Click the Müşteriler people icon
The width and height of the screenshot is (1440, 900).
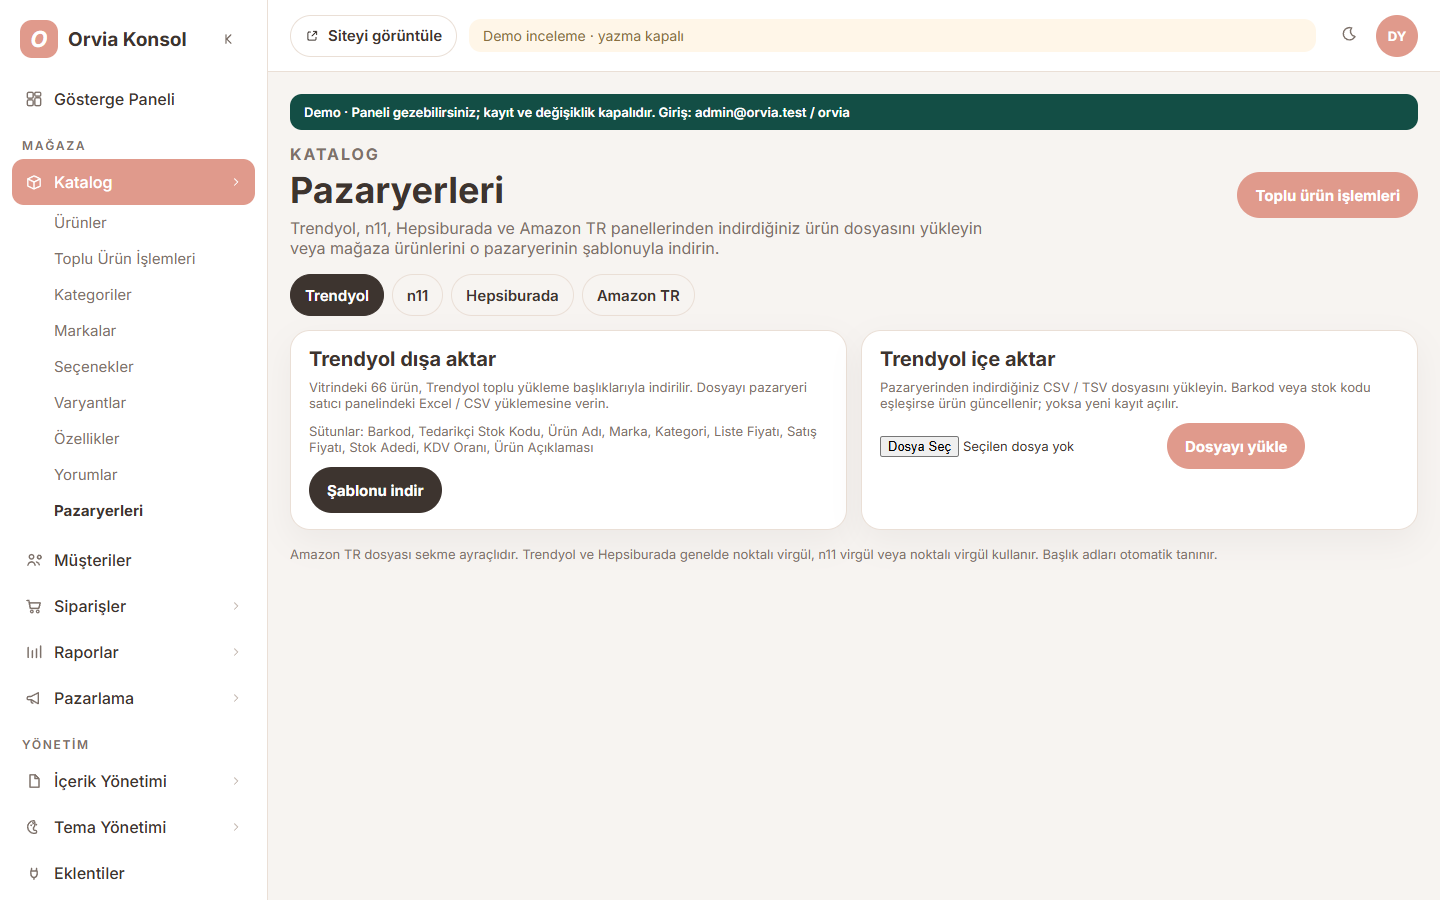pos(34,560)
